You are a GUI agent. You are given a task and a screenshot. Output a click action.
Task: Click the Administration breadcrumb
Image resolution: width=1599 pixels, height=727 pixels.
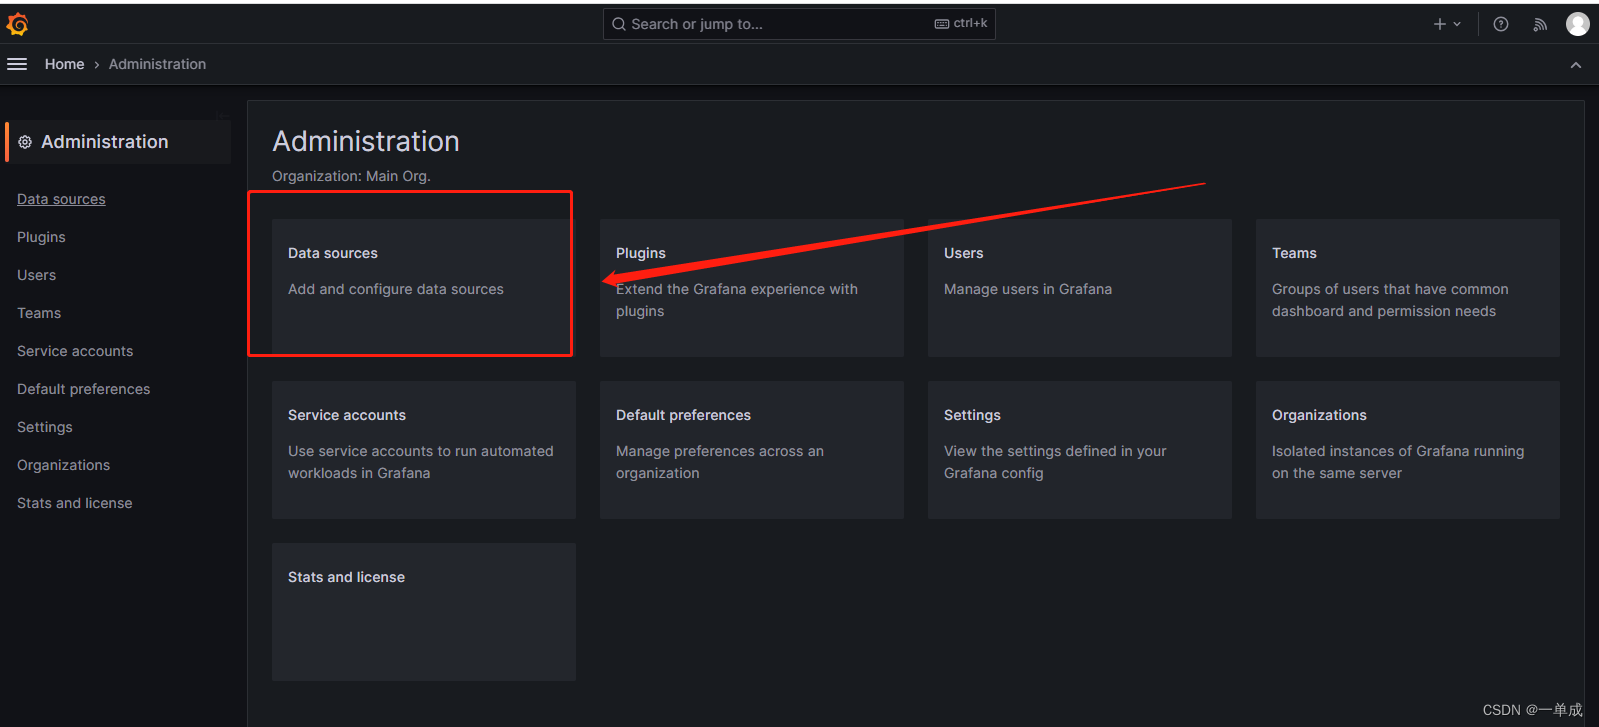point(157,64)
